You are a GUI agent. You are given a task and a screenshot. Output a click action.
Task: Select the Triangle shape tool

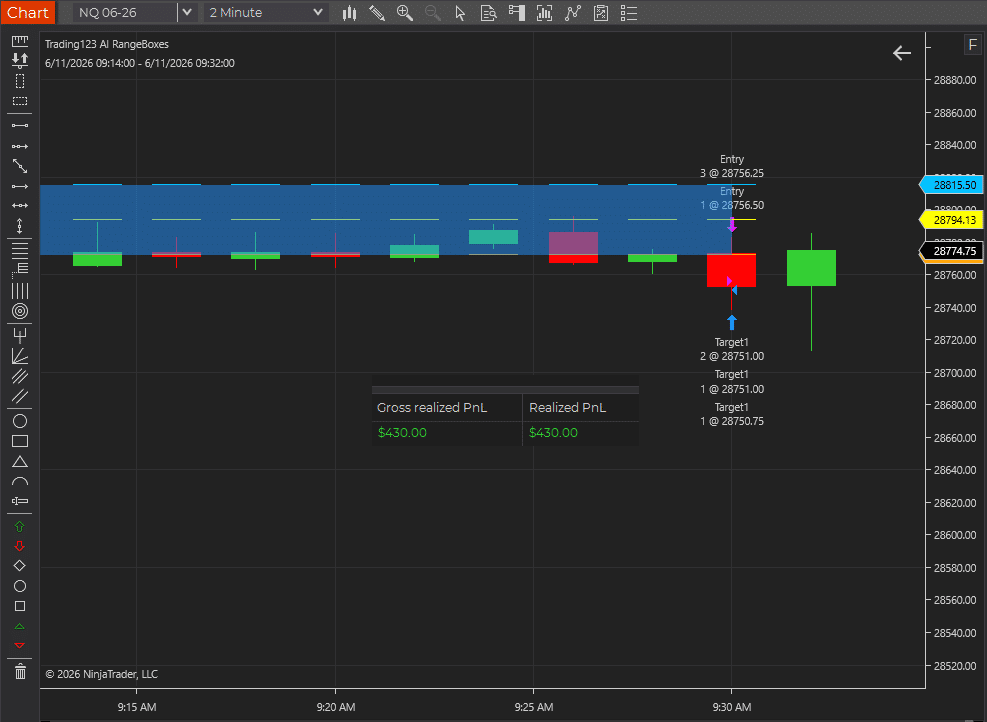20,461
